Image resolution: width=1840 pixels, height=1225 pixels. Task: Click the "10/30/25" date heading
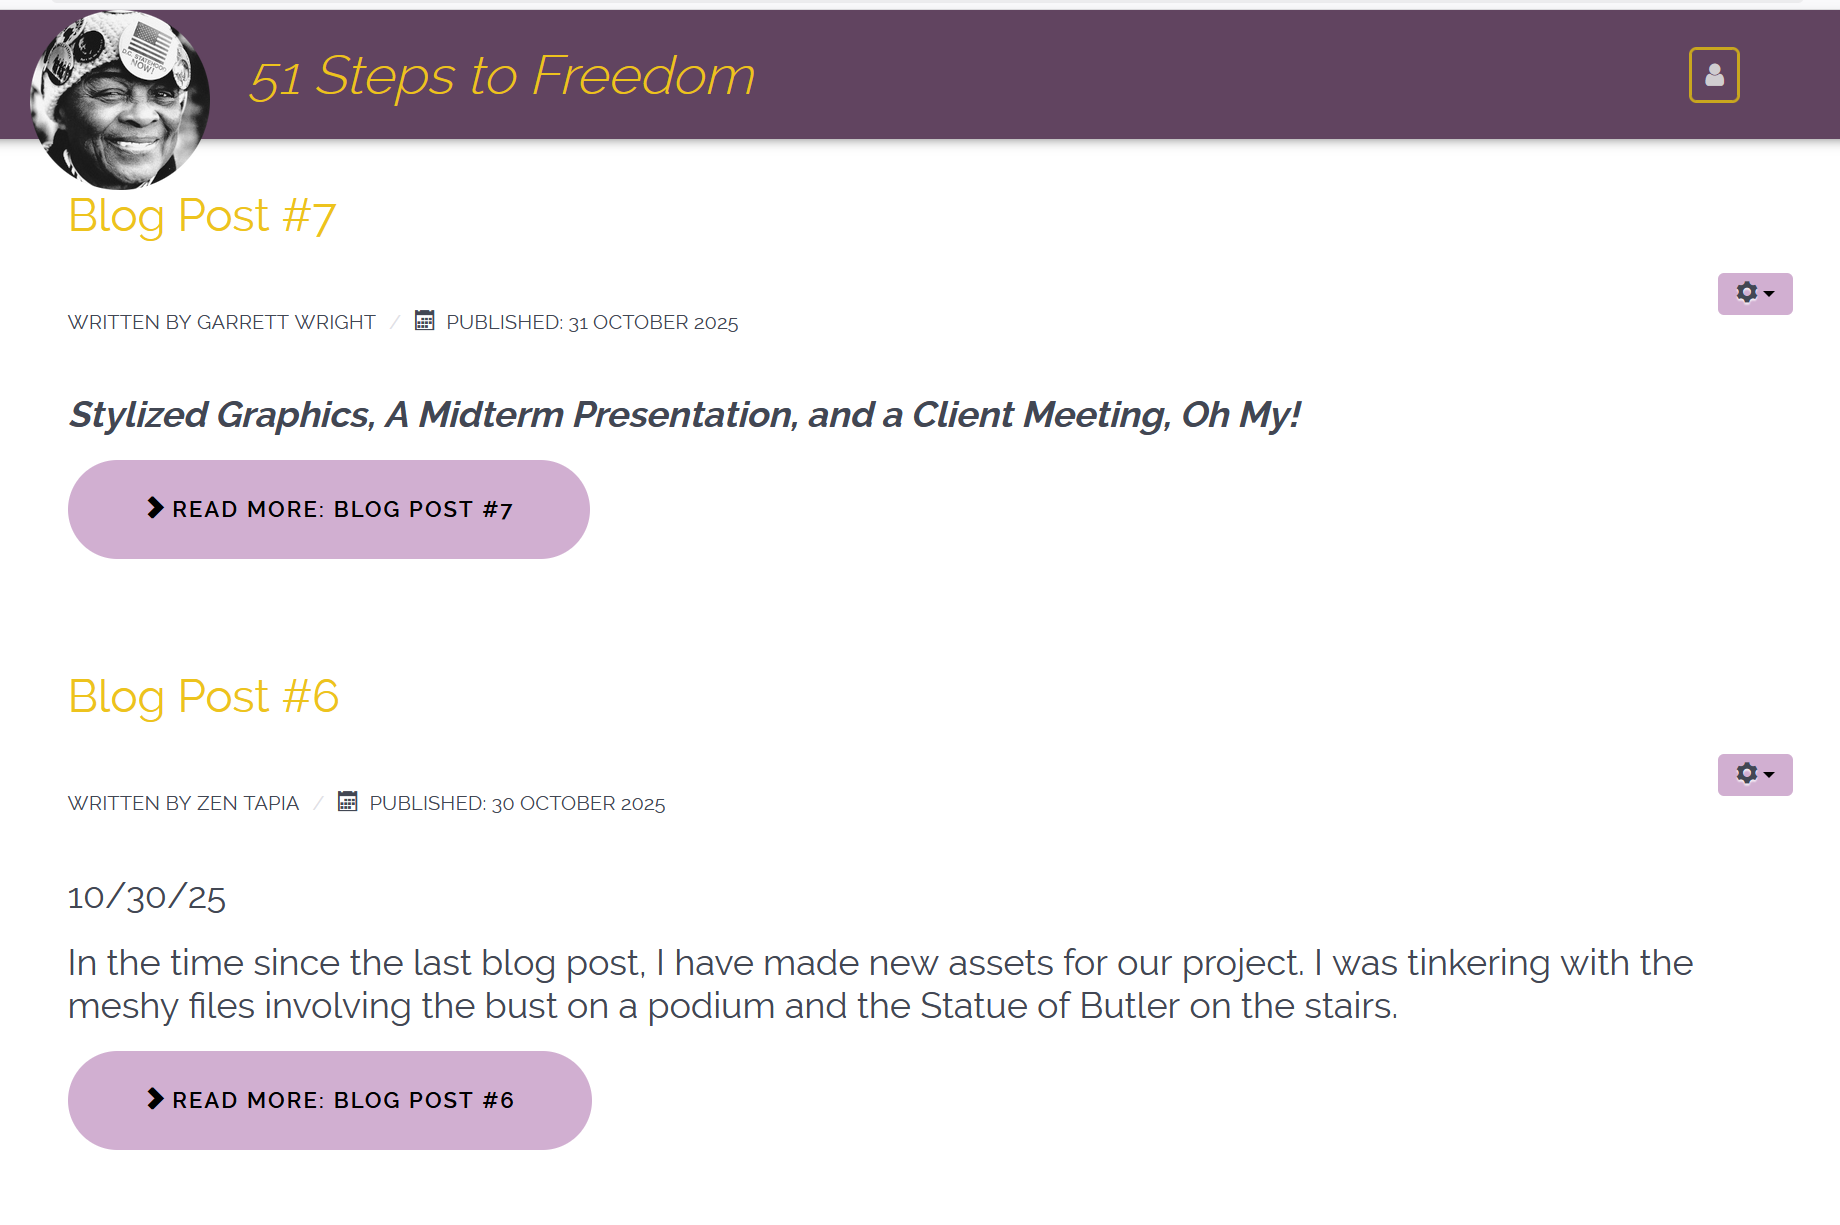click(x=147, y=897)
